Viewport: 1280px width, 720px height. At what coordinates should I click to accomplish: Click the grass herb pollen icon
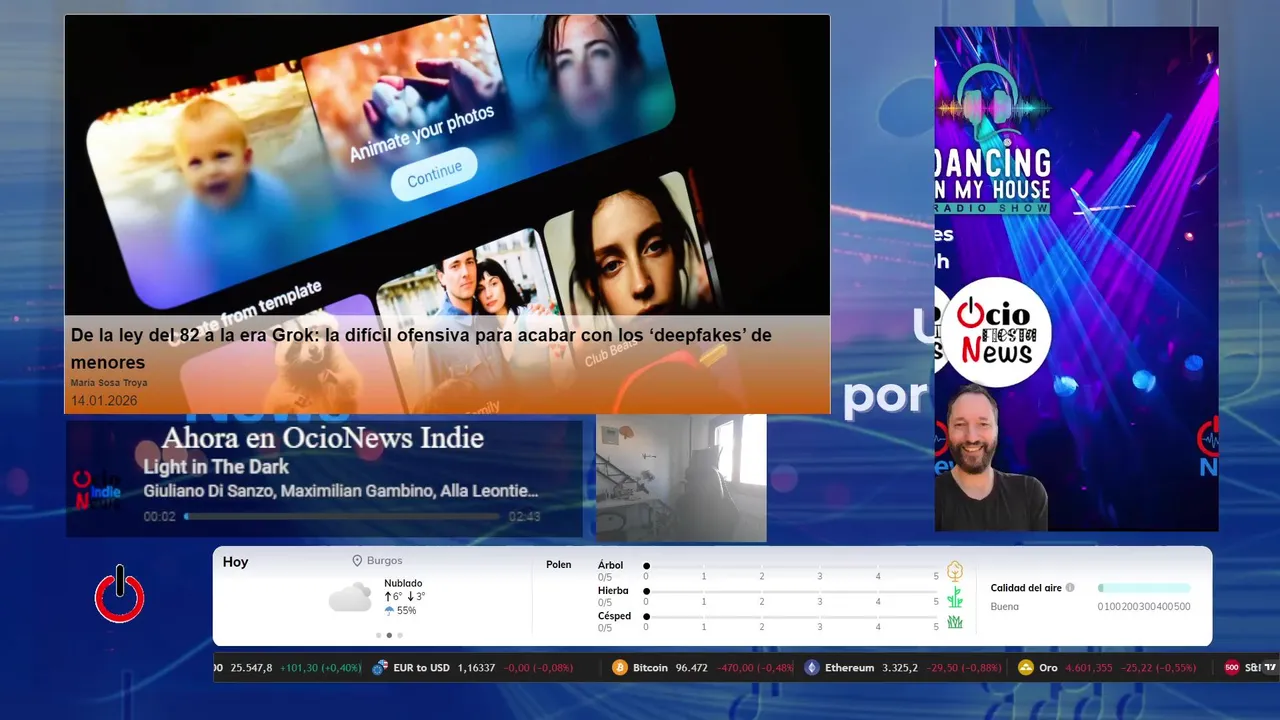[x=955, y=597]
